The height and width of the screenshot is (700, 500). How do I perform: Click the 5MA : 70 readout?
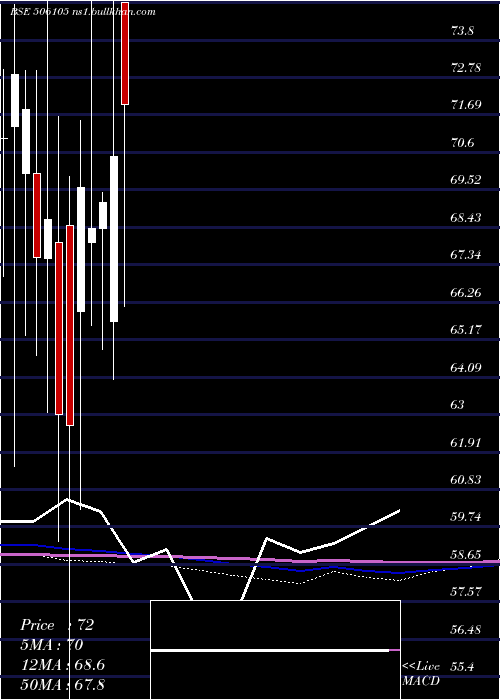tap(52, 645)
